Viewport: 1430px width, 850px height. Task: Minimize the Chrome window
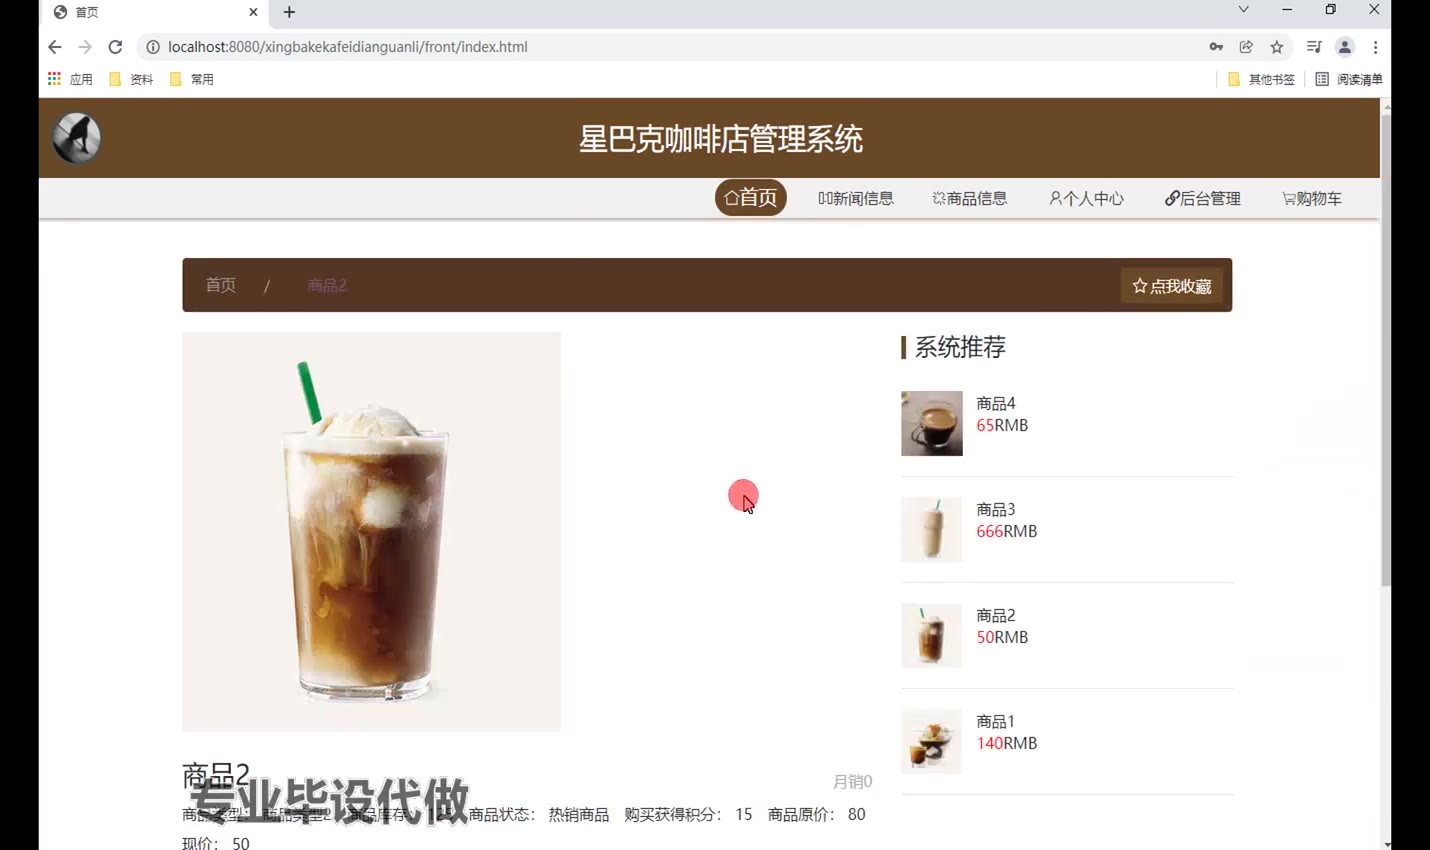pyautogui.click(x=1287, y=10)
